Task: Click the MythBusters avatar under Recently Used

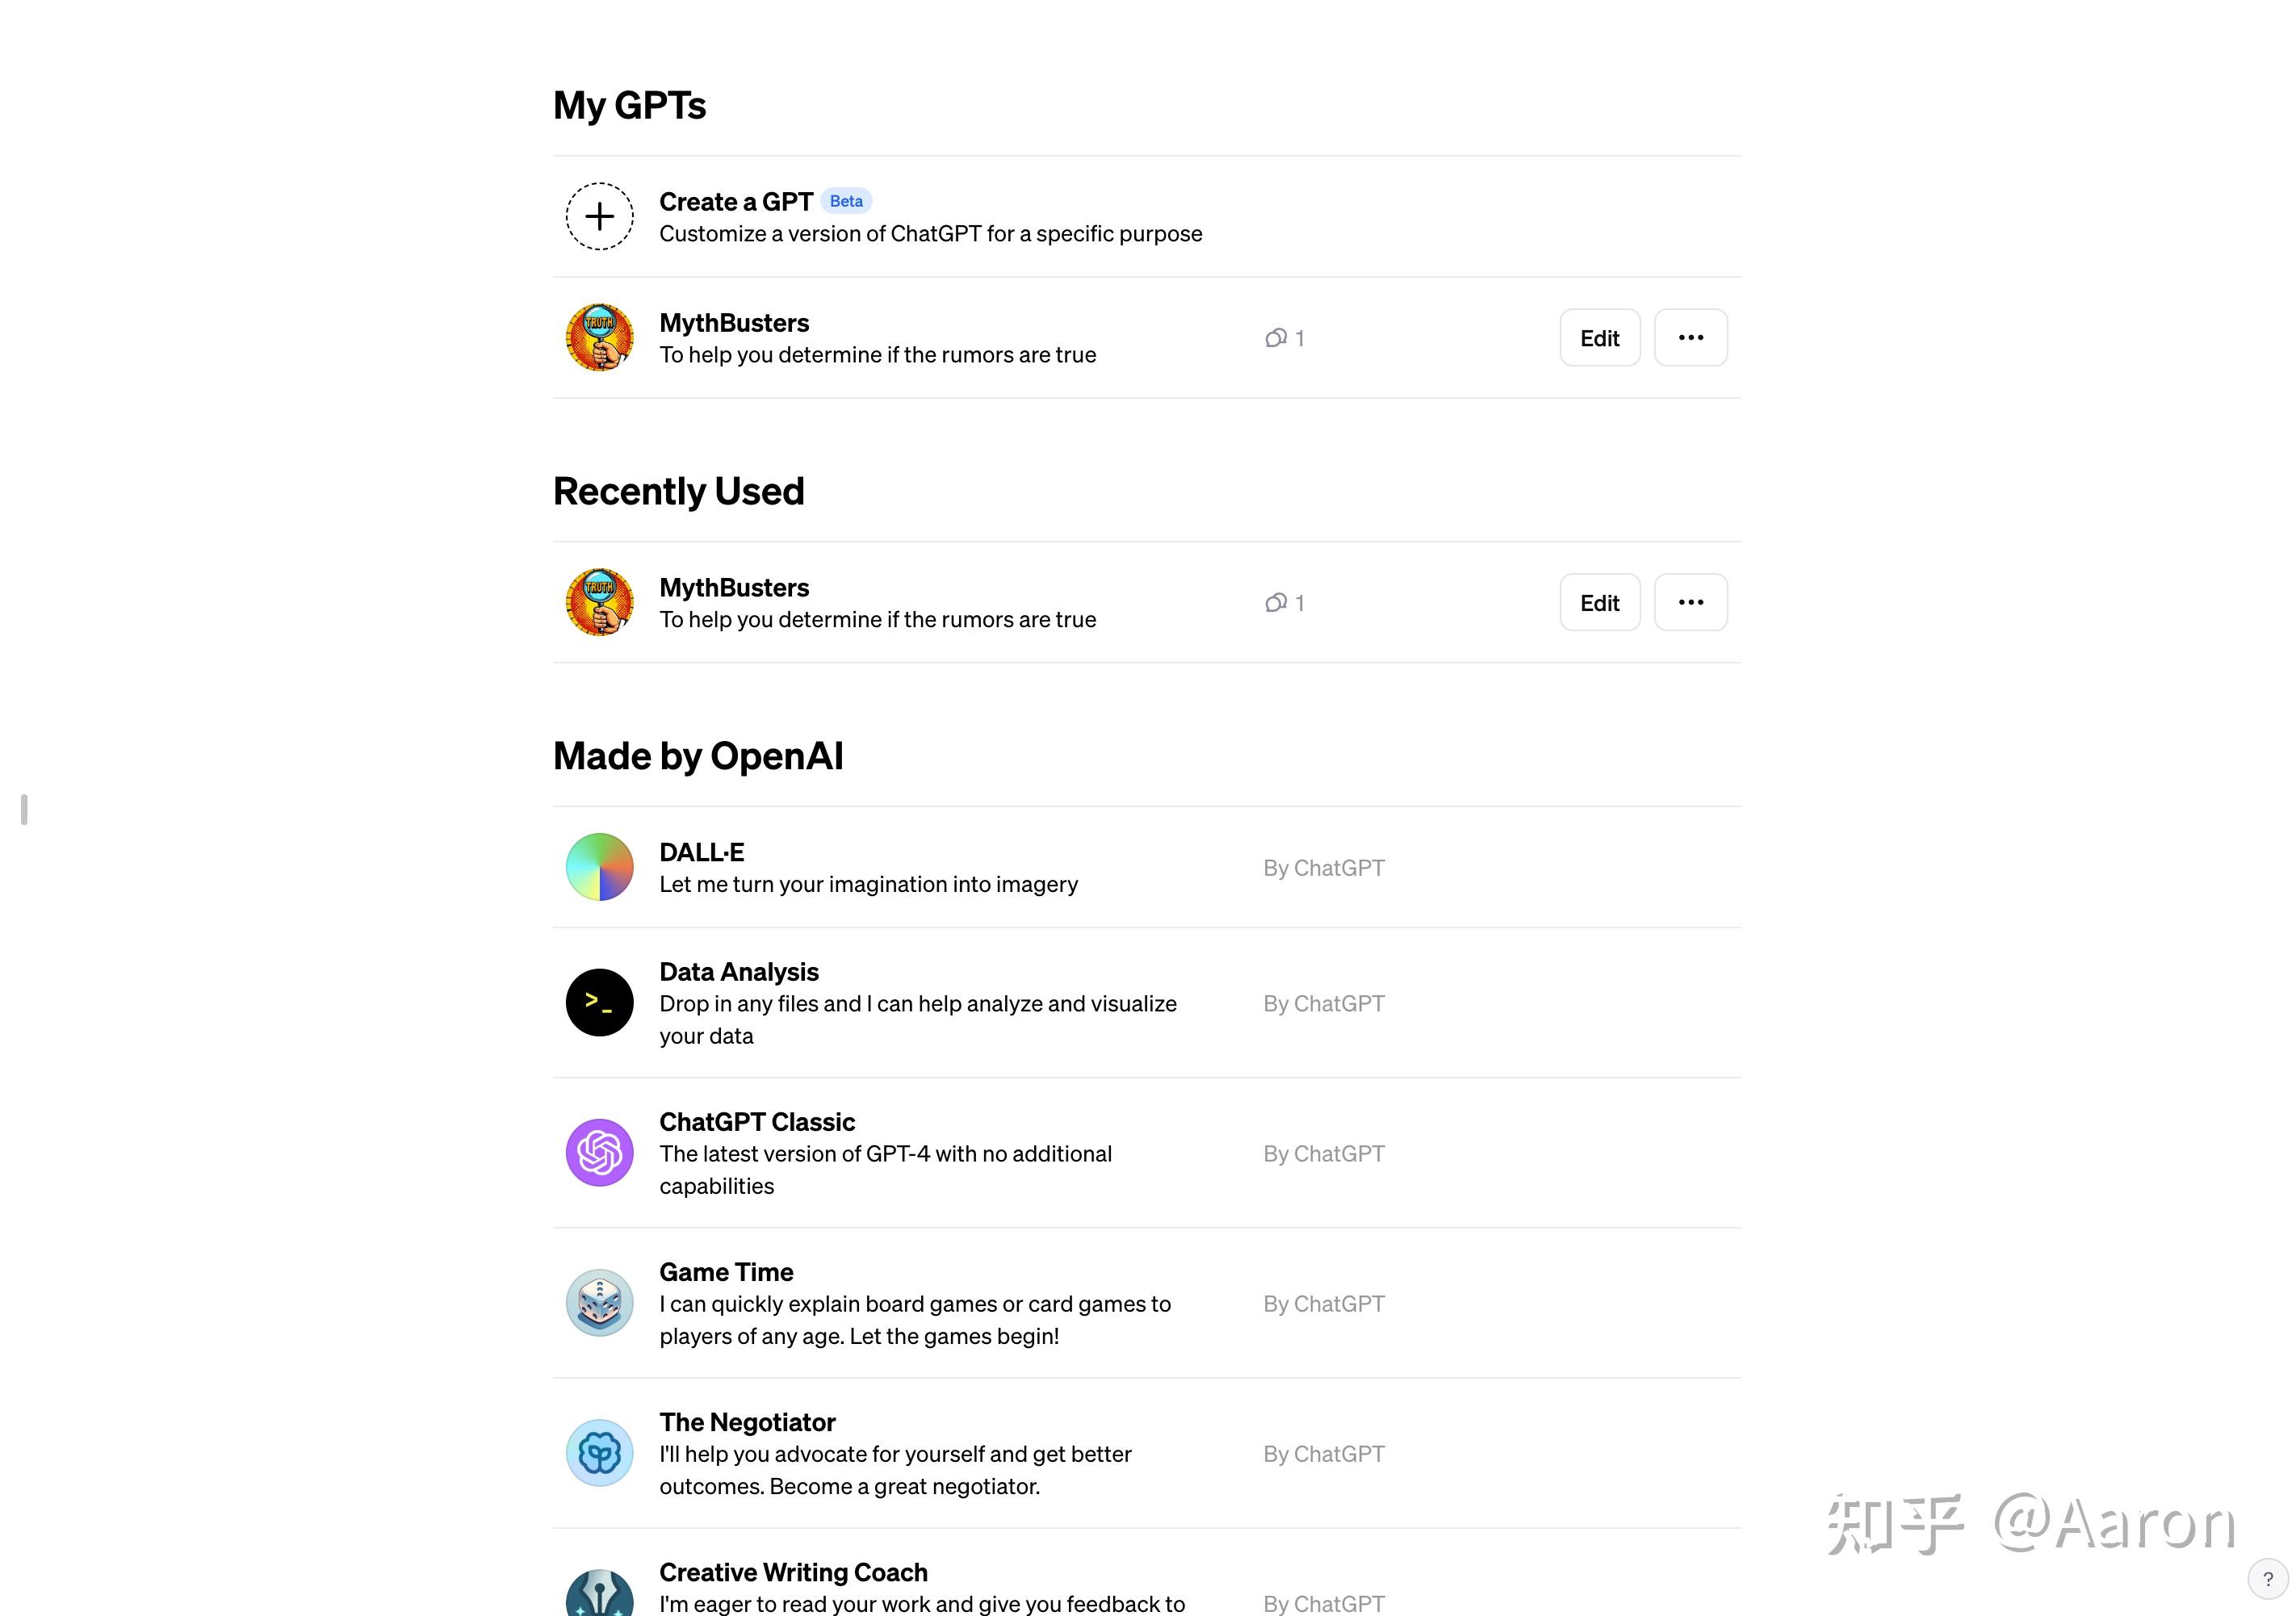Action: (x=599, y=601)
